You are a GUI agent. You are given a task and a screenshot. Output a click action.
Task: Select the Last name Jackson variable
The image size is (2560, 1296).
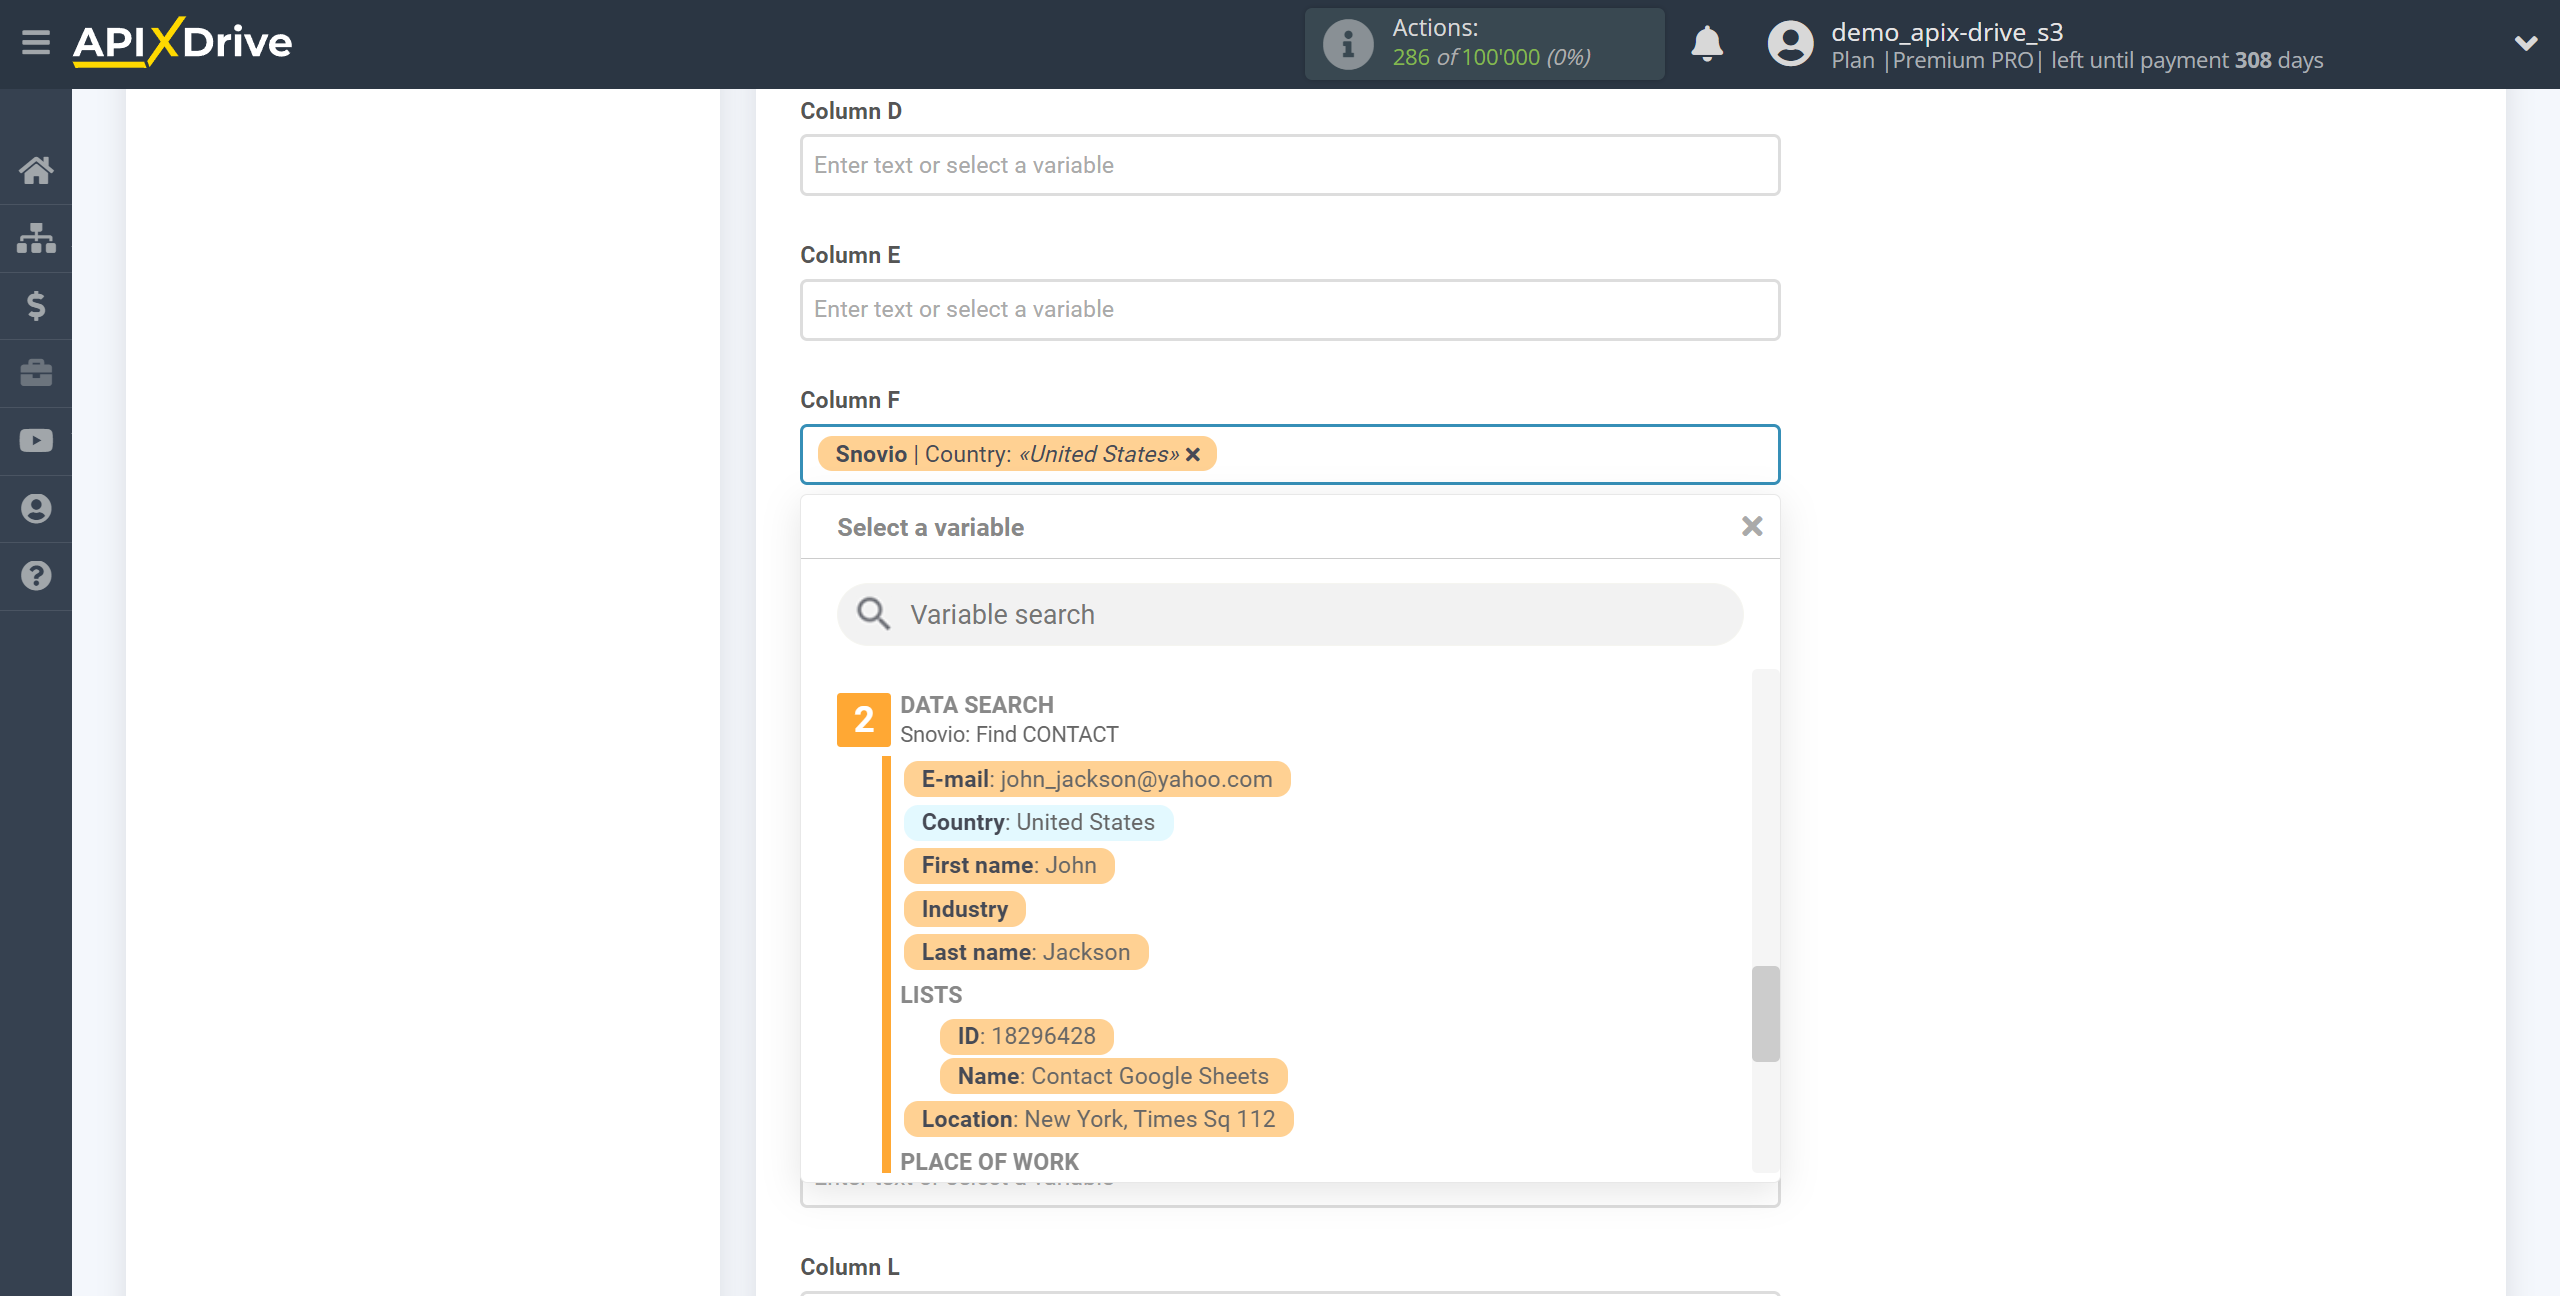tap(1026, 952)
